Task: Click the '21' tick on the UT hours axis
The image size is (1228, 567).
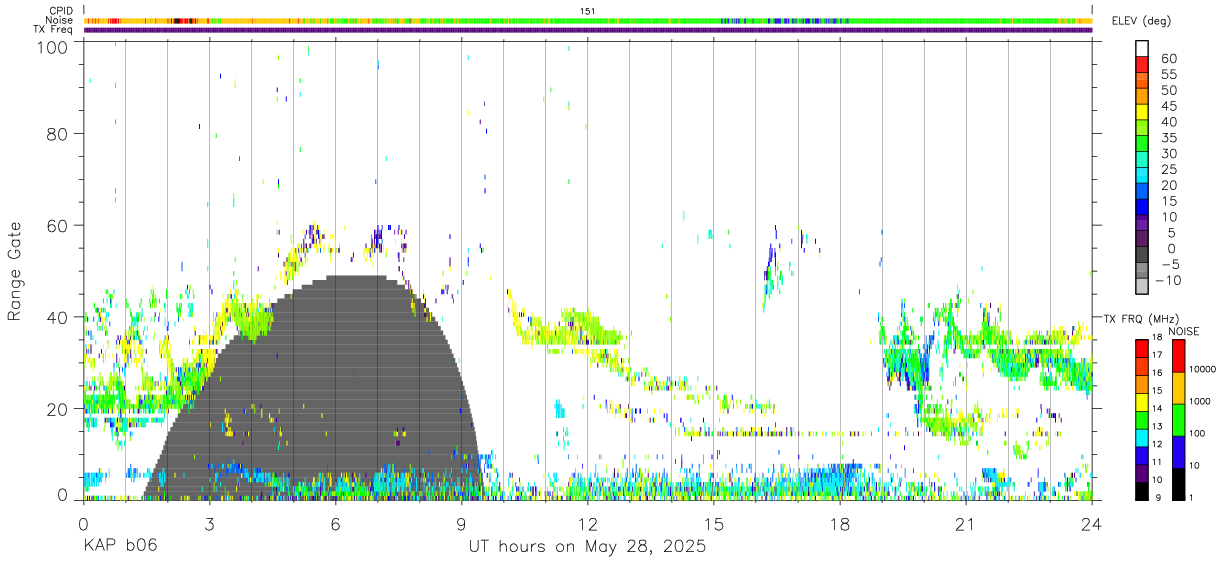Action: click(x=966, y=524)
